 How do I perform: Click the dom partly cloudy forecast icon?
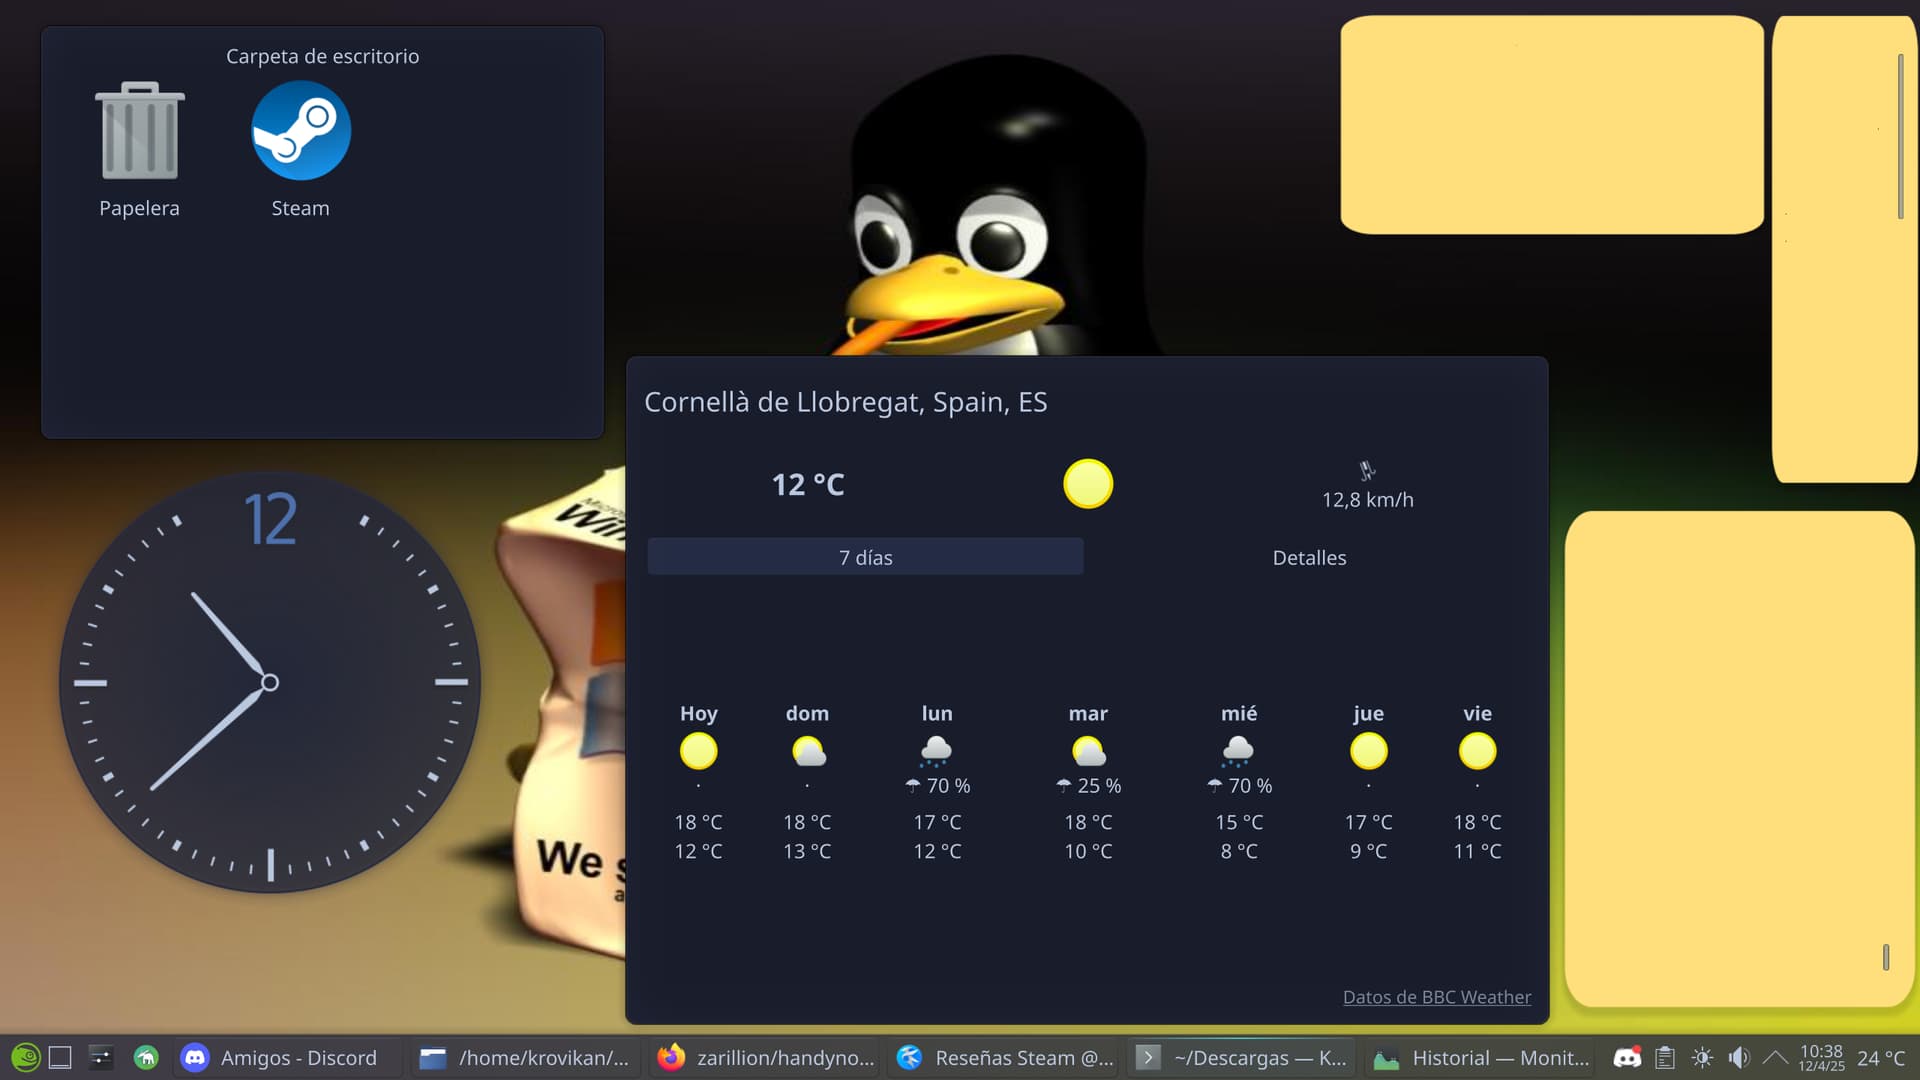pyautogui.click(x=808, y=751)
